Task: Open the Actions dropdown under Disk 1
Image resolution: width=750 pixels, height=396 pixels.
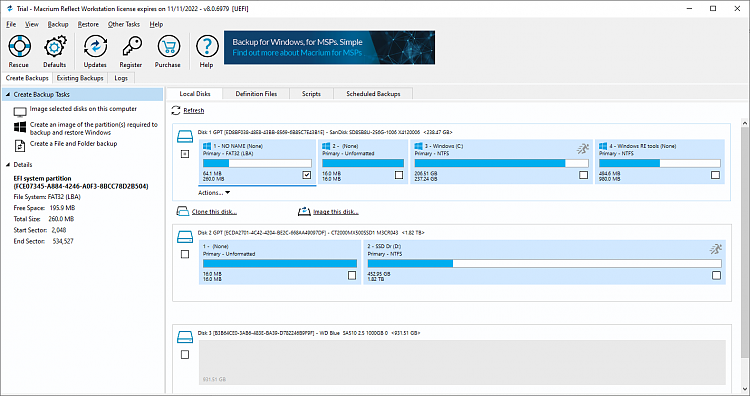Action: (214, 193)
